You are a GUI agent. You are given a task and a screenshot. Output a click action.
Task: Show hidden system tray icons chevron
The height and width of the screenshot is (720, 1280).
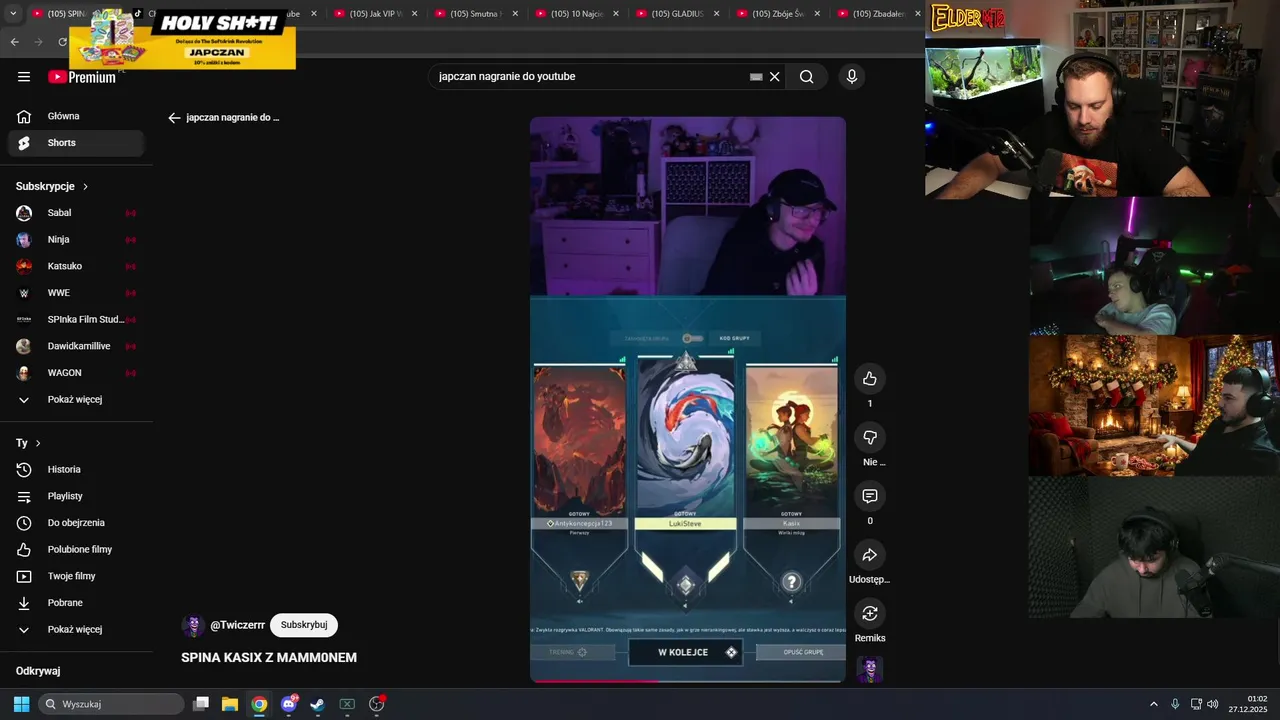(x=1153, y=704)
